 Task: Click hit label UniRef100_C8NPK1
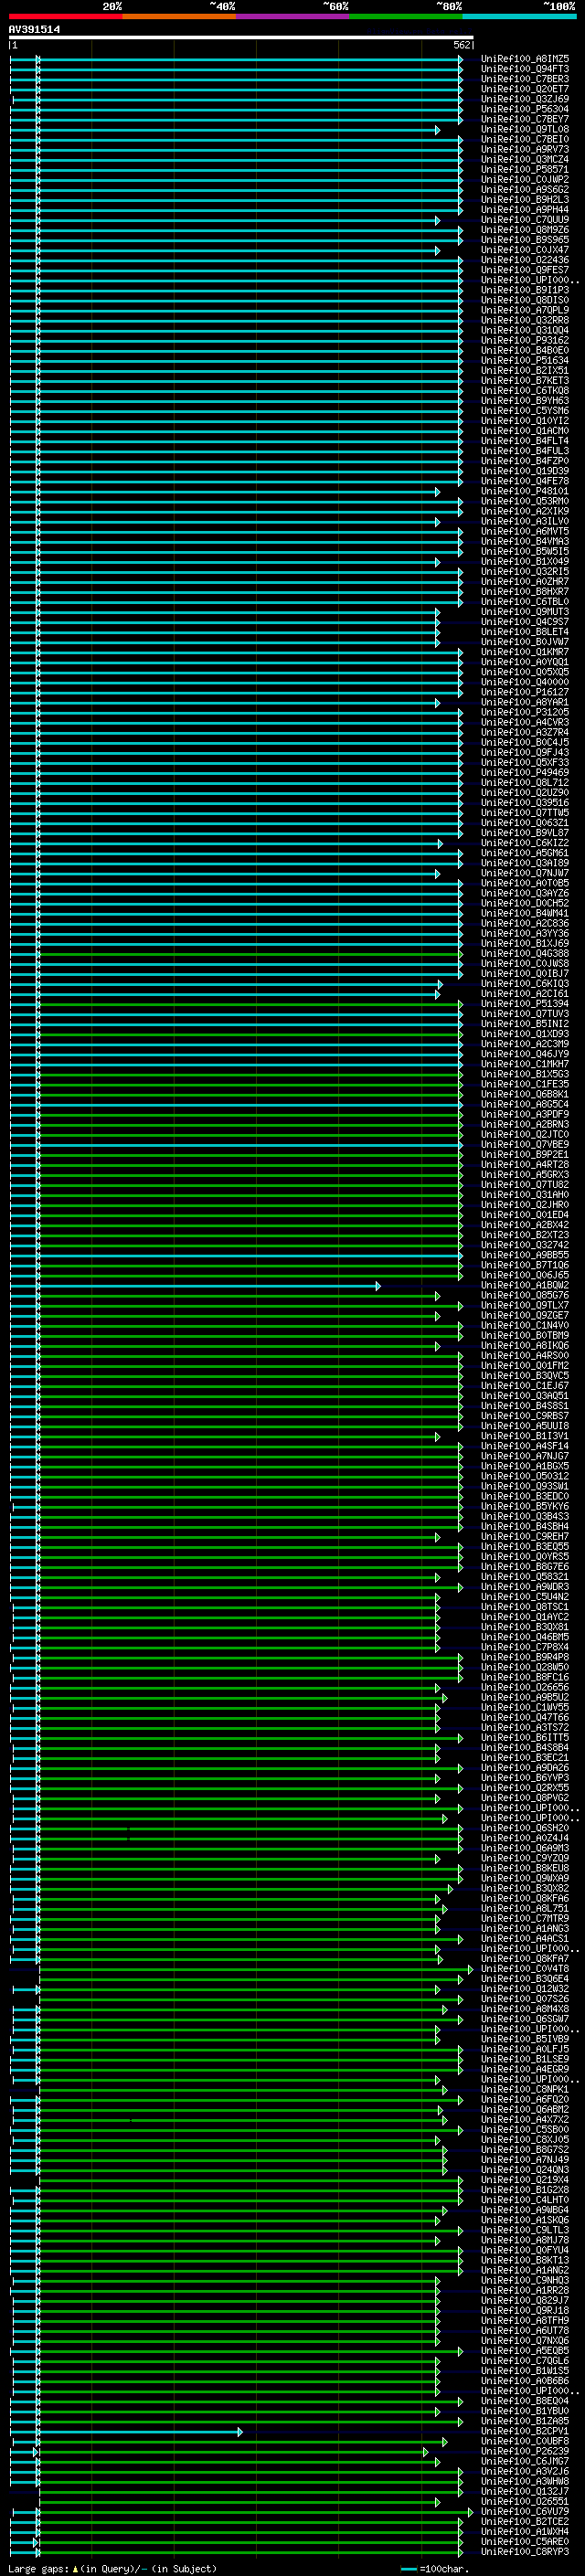(525, 2089)
